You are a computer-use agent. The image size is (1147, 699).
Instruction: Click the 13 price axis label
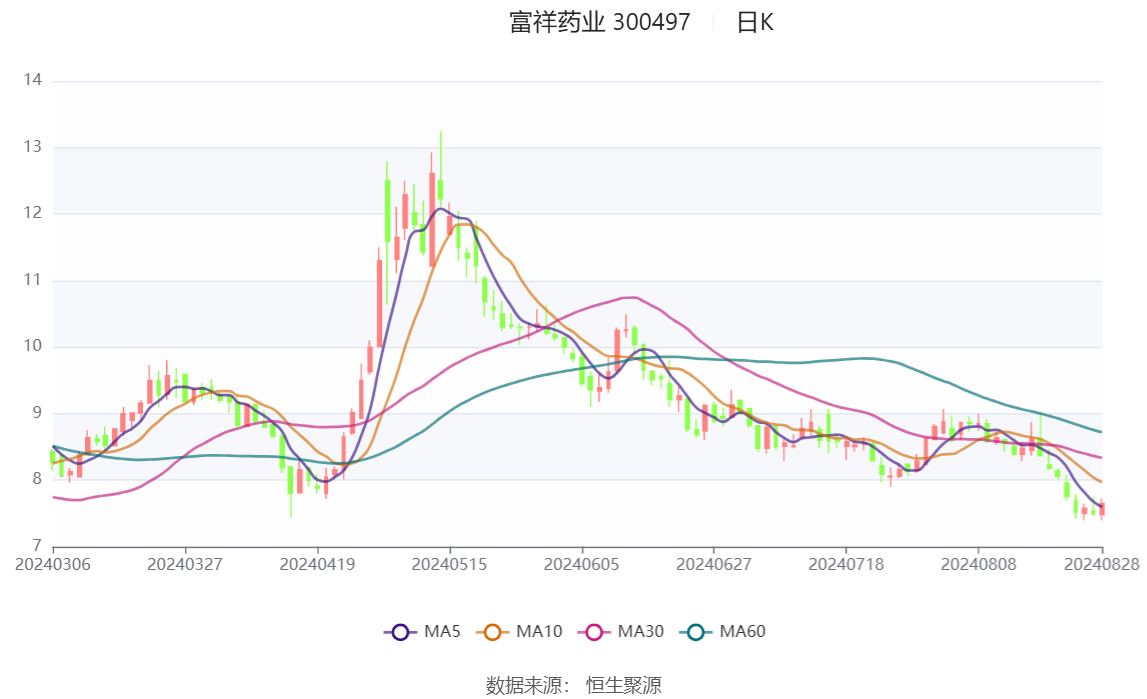click(32, 147)
